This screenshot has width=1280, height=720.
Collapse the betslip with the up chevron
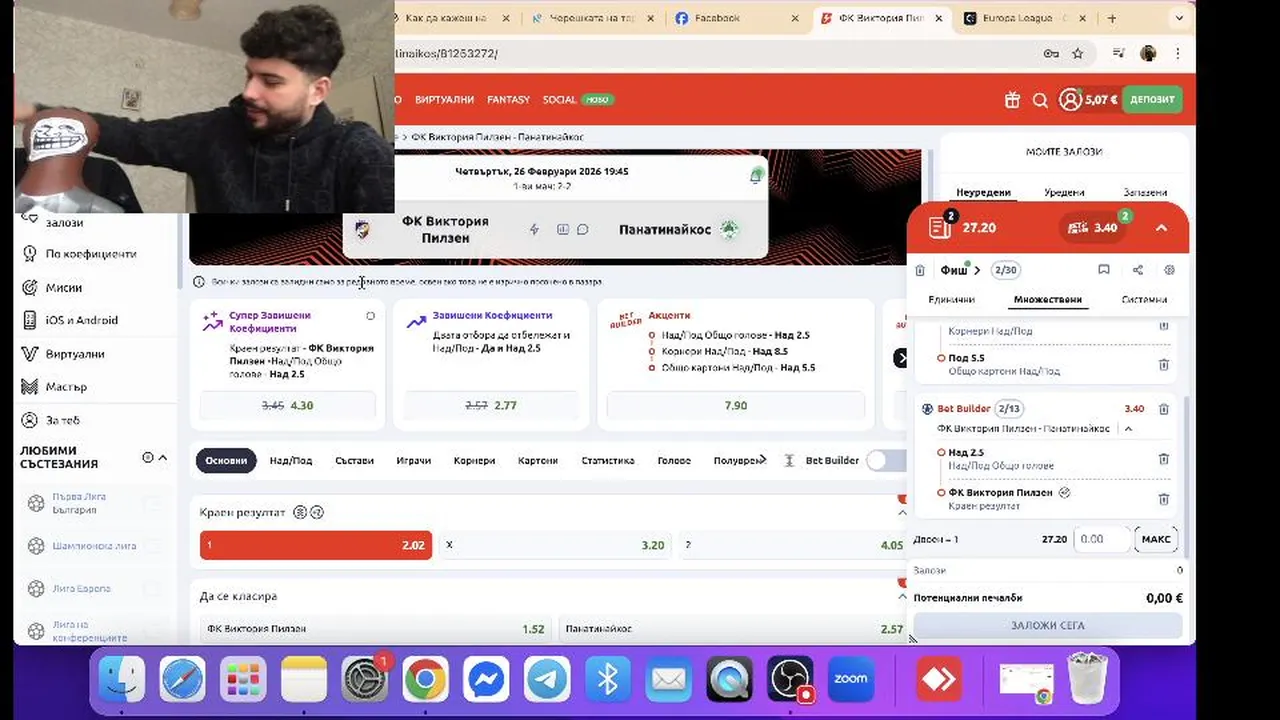[x=1161, y=228]
